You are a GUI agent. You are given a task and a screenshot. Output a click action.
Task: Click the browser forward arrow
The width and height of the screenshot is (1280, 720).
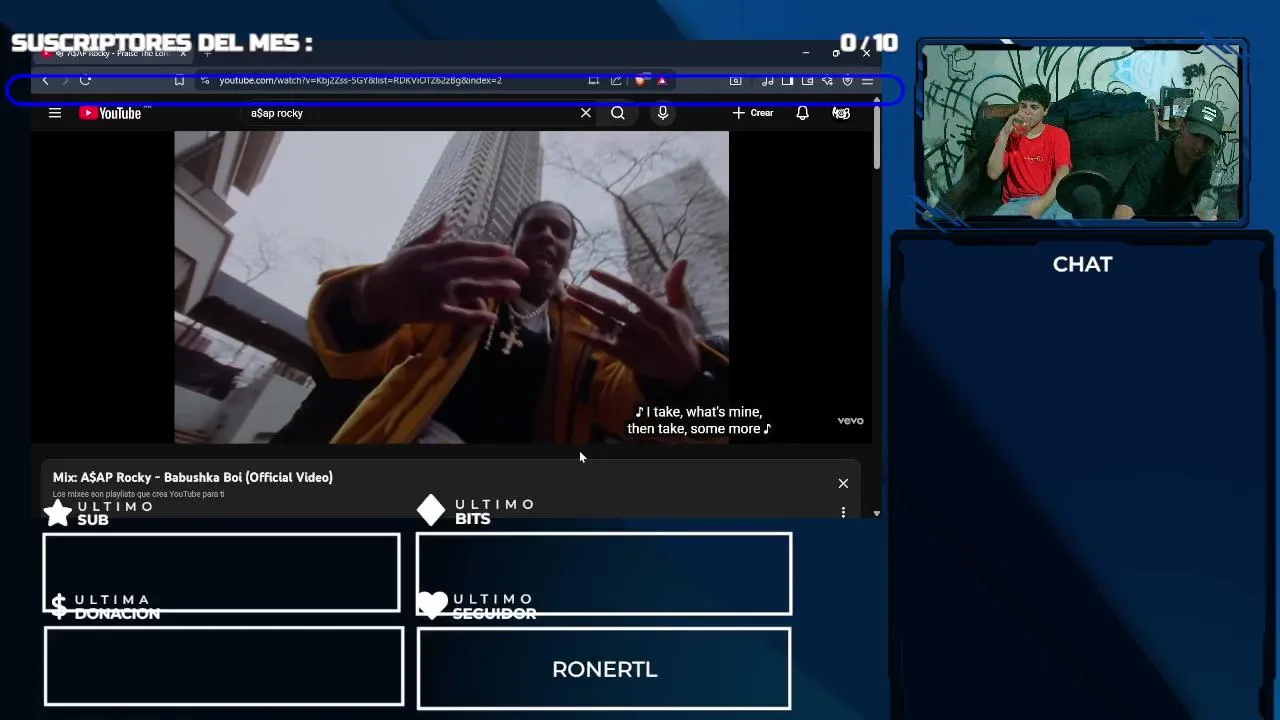[x=65, y=81]
